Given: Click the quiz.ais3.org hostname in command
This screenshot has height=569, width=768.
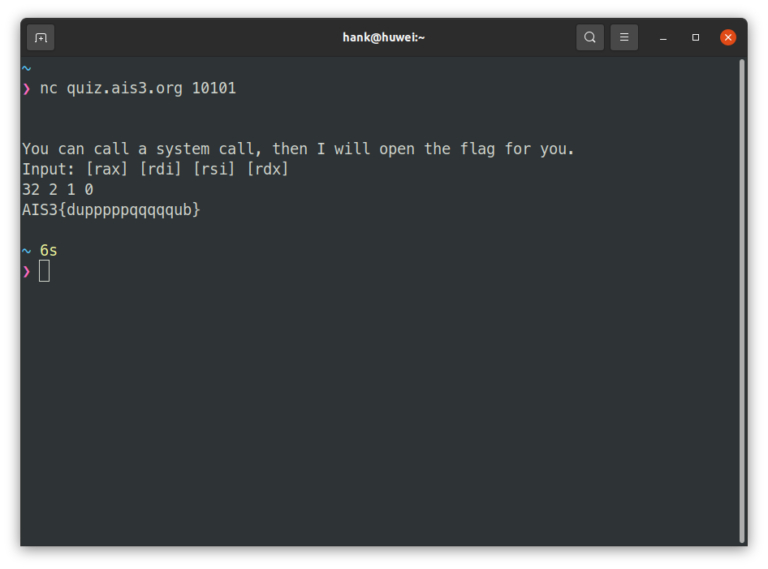Looking at the screenshot, I should [125, 89].
